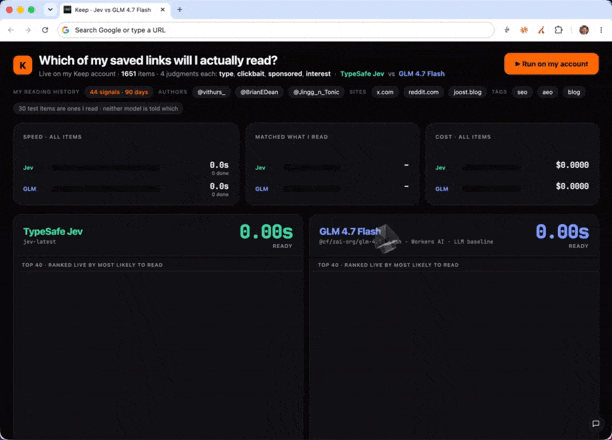
Task: Click the Jev $0.0000 cost value
Action: [x=572, y=165]
